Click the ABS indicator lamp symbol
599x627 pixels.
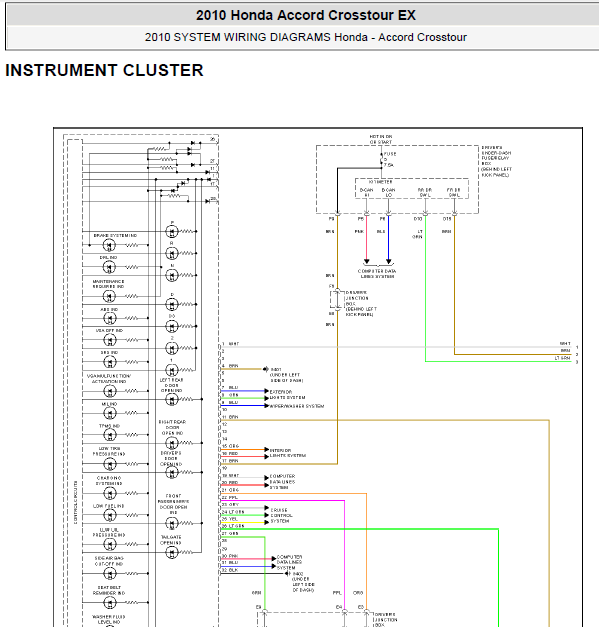[x=110, y=318]
